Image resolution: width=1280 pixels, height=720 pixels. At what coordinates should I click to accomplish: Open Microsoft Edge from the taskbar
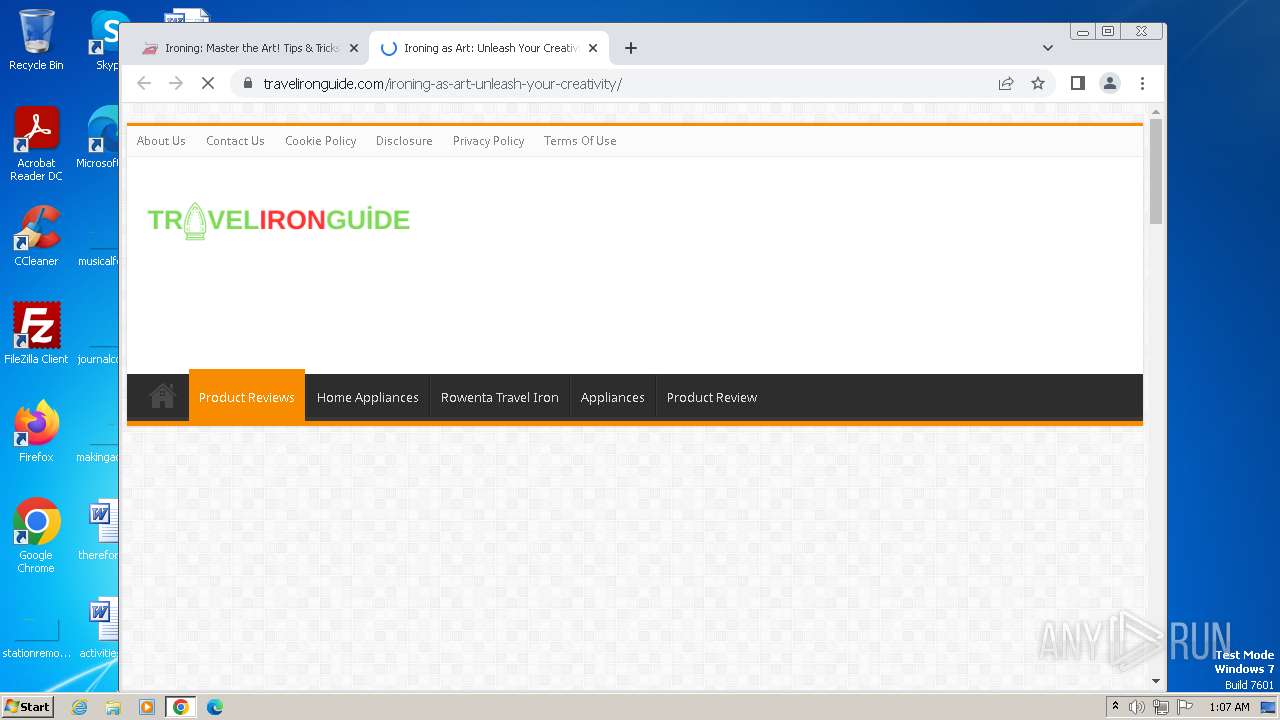pos(215,707)
